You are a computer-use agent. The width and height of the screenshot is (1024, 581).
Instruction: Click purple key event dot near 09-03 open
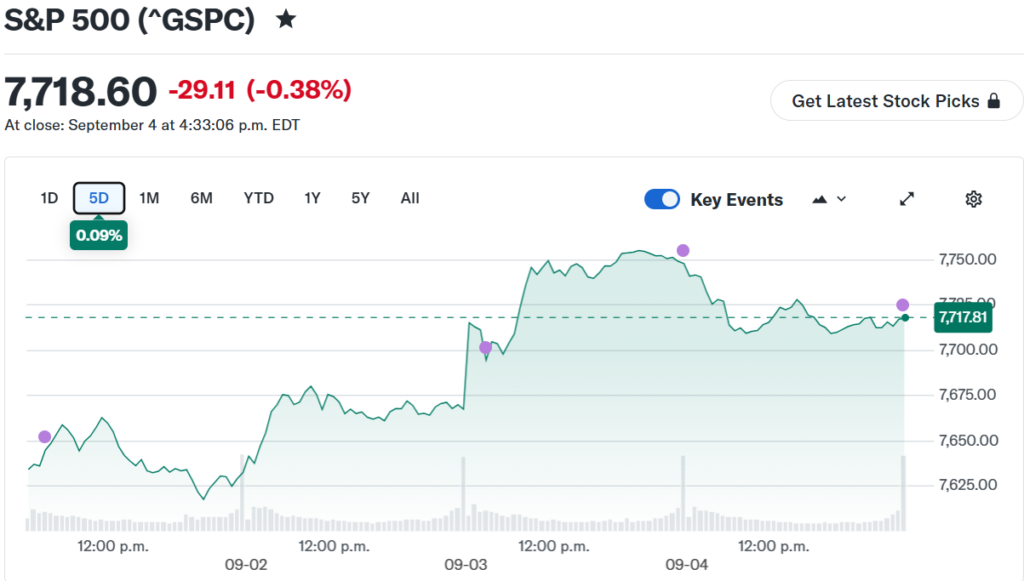point(485,347)
